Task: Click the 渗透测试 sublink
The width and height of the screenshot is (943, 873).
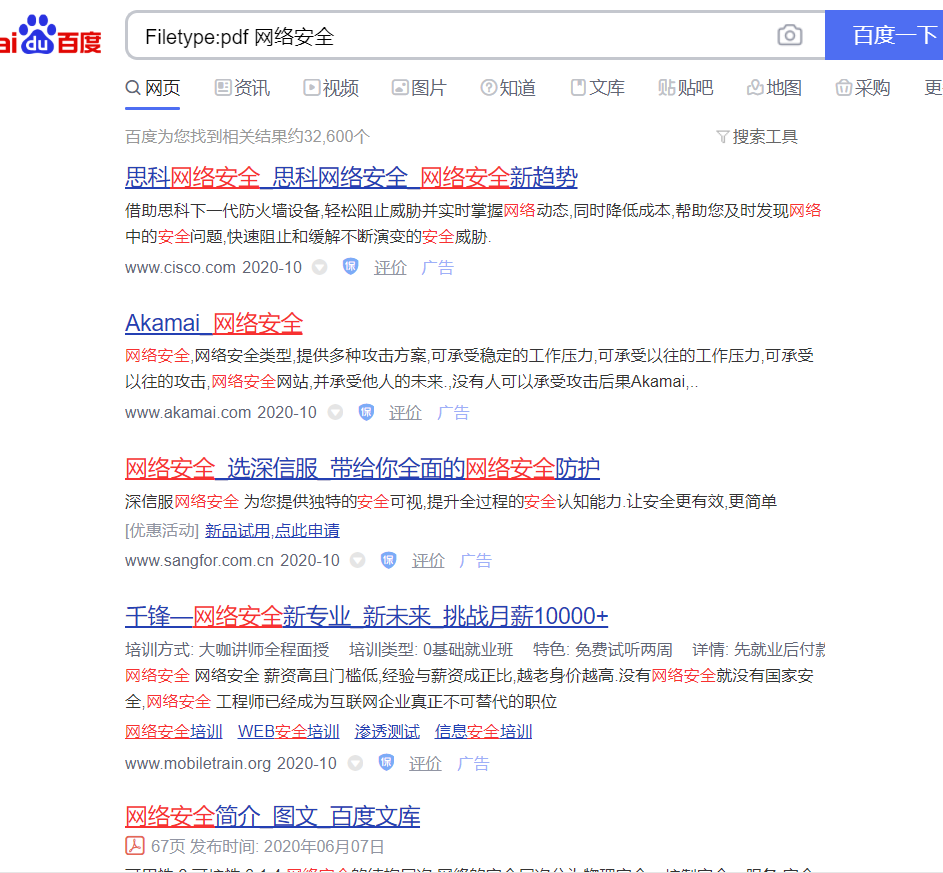Action: click(x=387, y=732)
